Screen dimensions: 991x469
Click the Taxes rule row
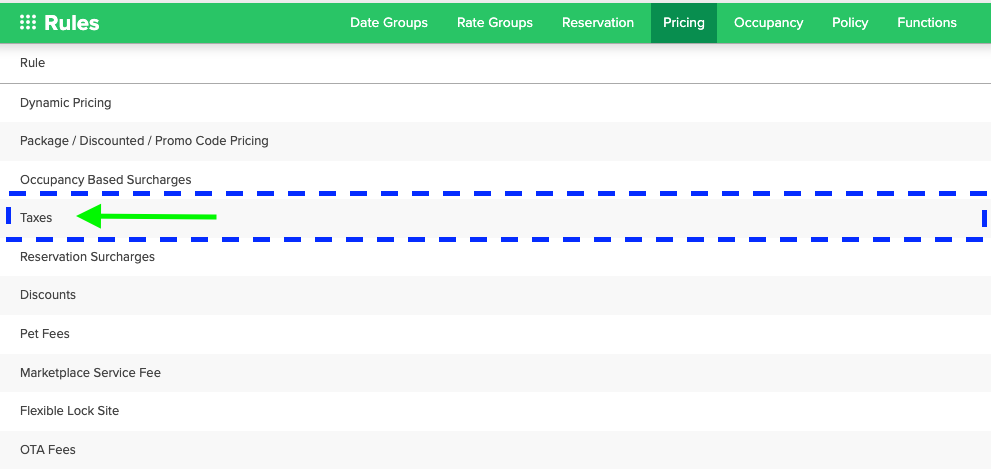36,217
